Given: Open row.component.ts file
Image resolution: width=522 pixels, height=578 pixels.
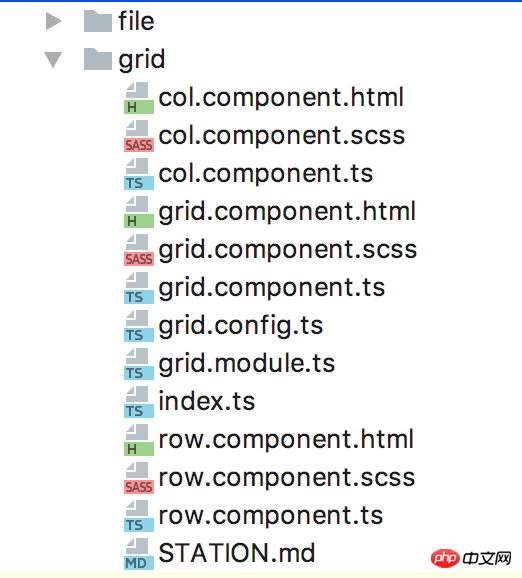Looking at the screenshot, I should click(271, 516).
